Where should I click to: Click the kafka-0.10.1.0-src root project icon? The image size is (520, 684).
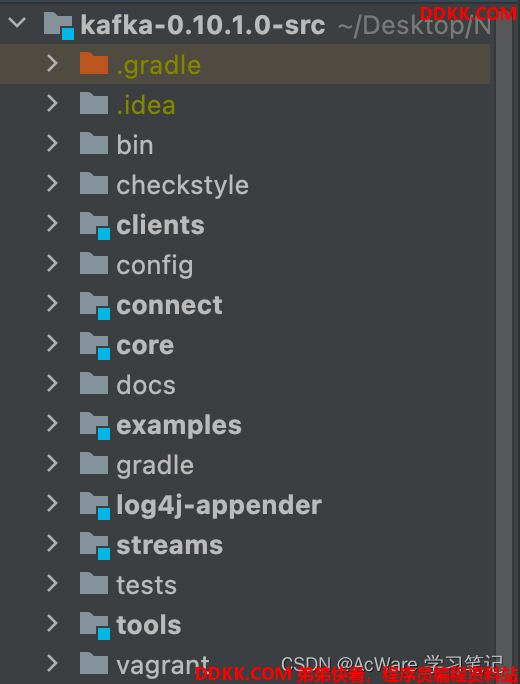point(59,26)
